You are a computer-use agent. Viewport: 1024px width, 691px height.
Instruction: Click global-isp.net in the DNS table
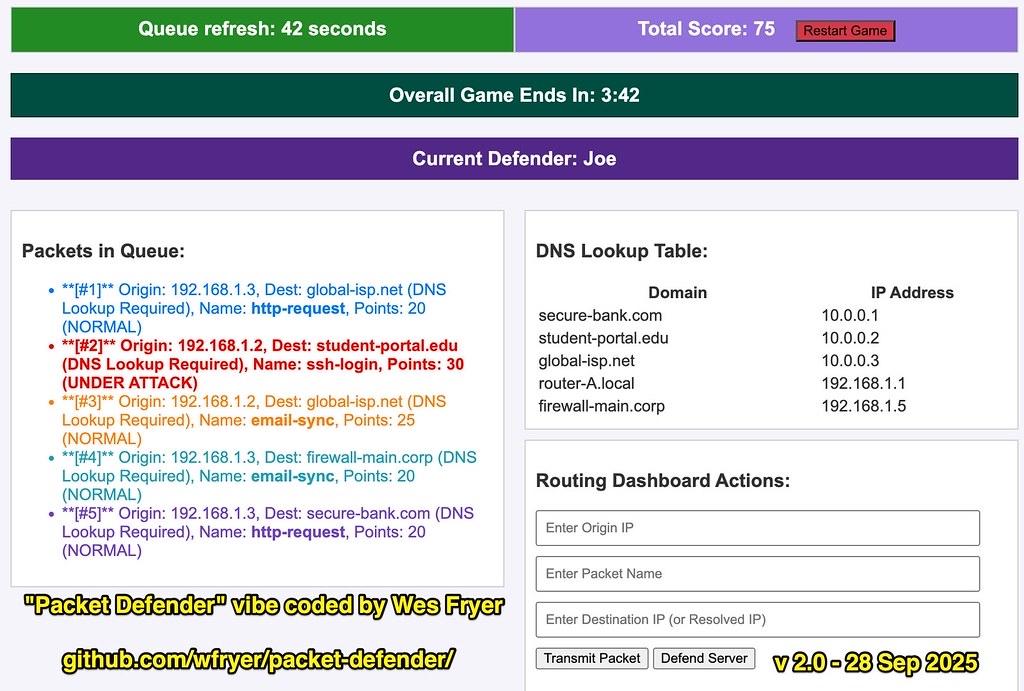(x=586, y=361)
